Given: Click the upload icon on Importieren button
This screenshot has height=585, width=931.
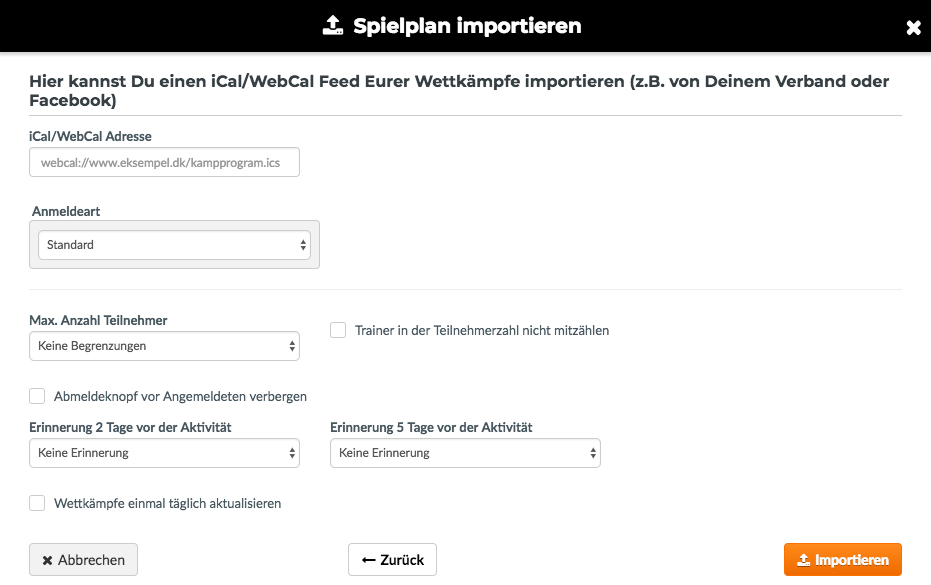Looking at the screenshot, I should tap(803, 560).
